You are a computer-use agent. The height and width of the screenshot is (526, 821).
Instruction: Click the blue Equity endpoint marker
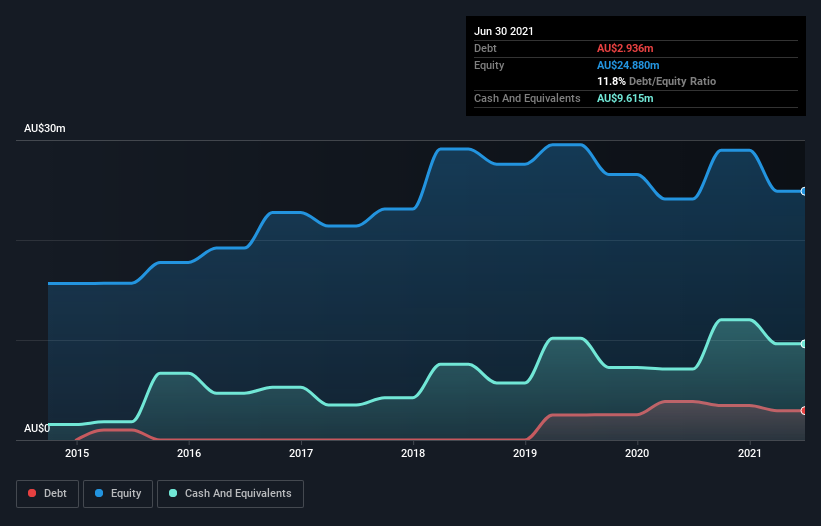click(804, 192)
